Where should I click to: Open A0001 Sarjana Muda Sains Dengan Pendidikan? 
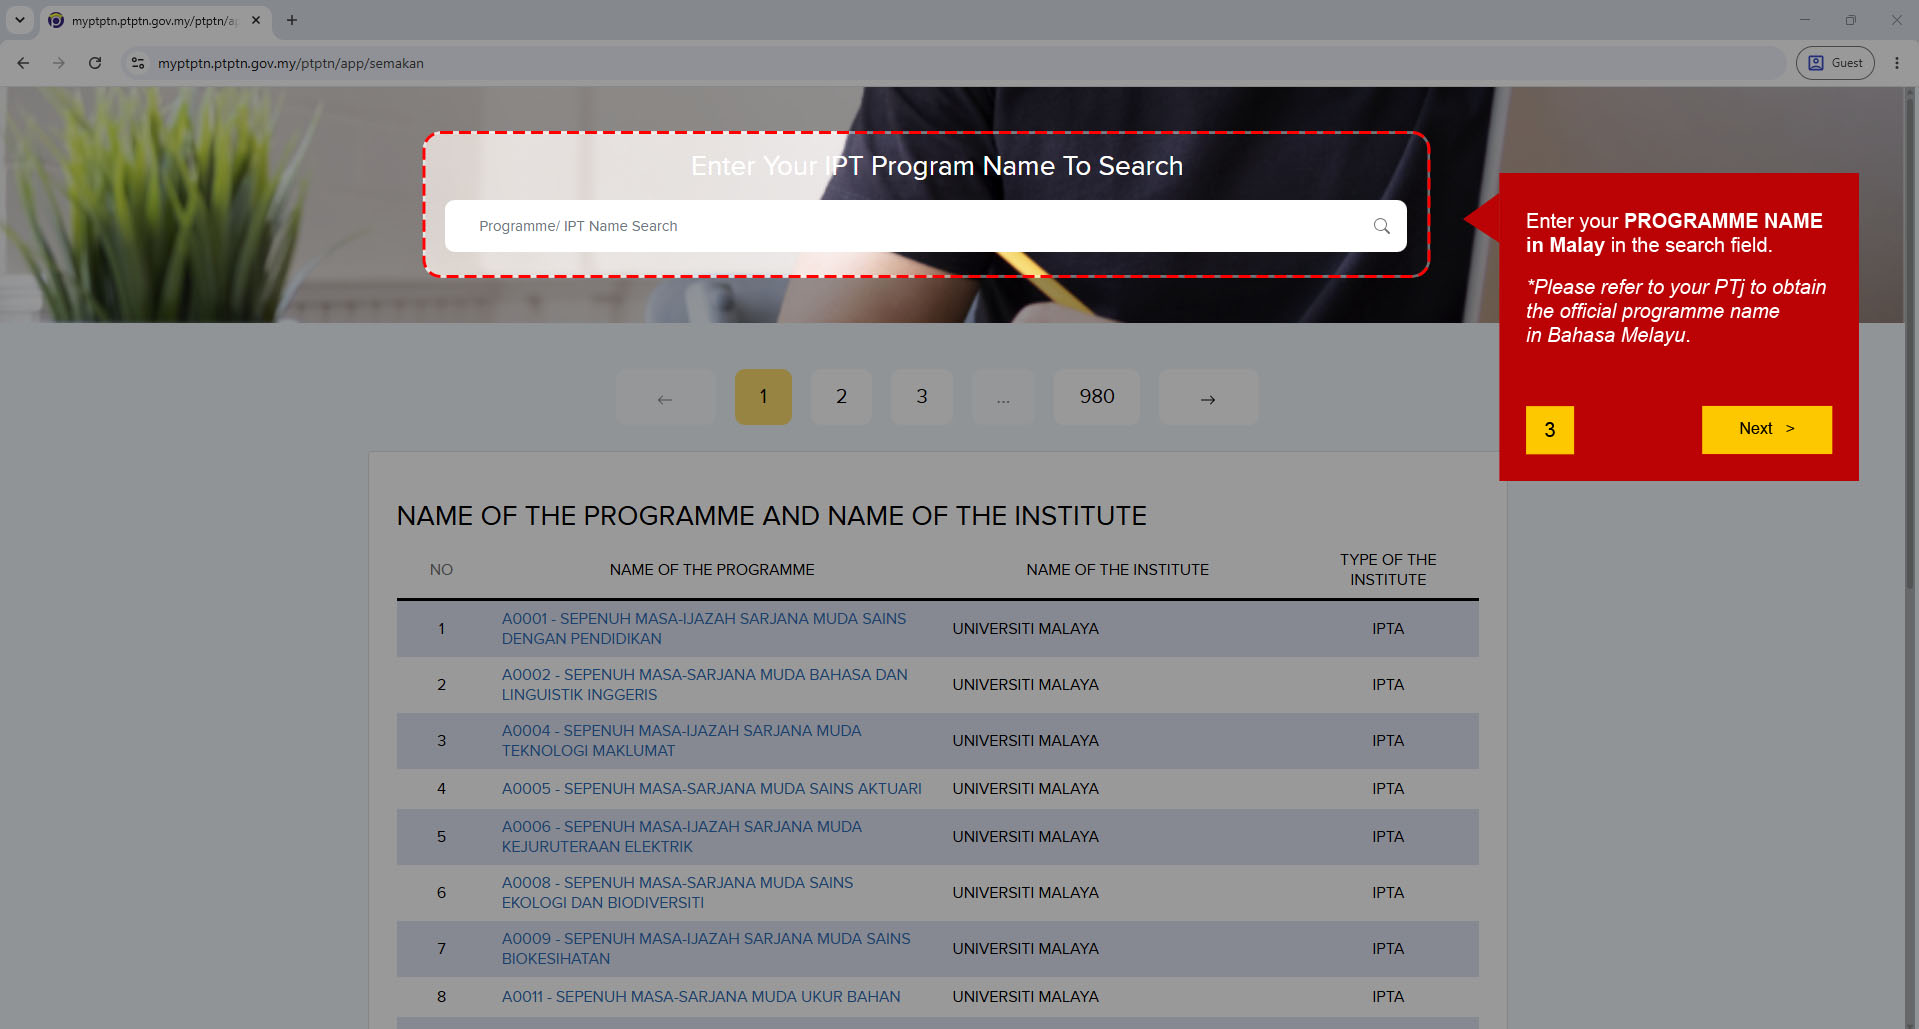tap(704, 629)
